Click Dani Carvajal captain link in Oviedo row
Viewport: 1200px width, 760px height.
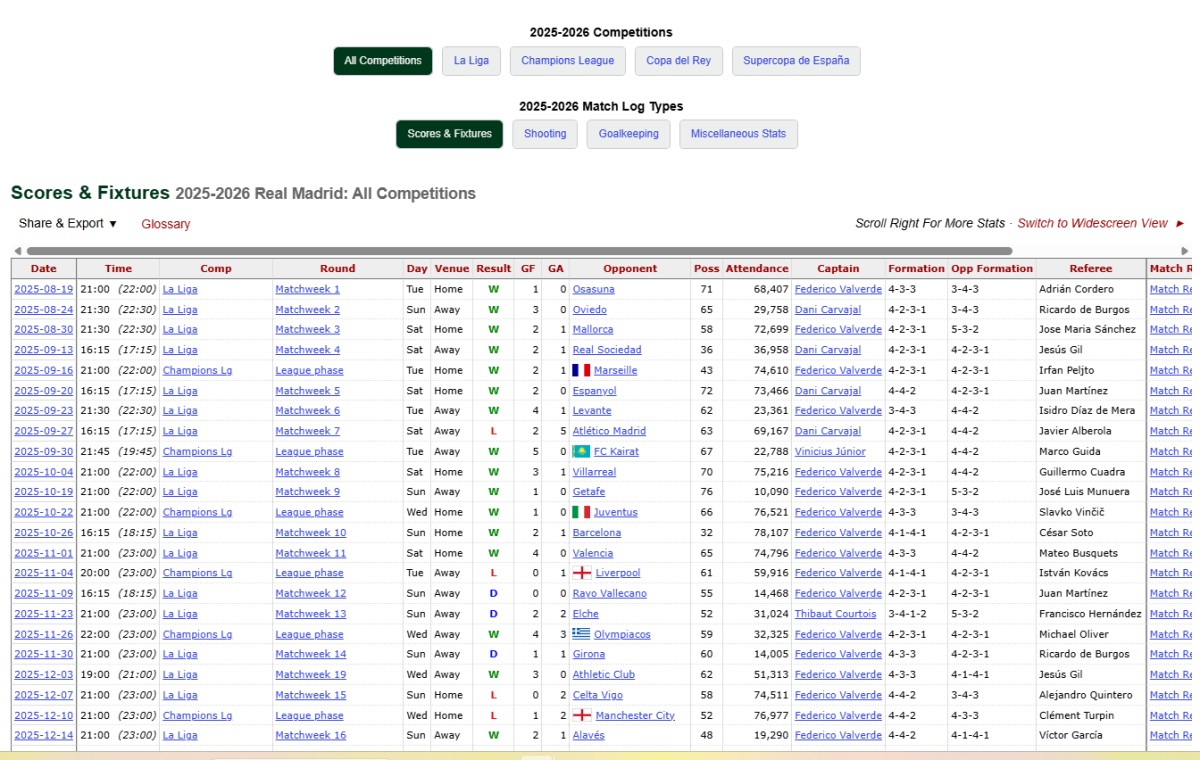pos(828,309)
